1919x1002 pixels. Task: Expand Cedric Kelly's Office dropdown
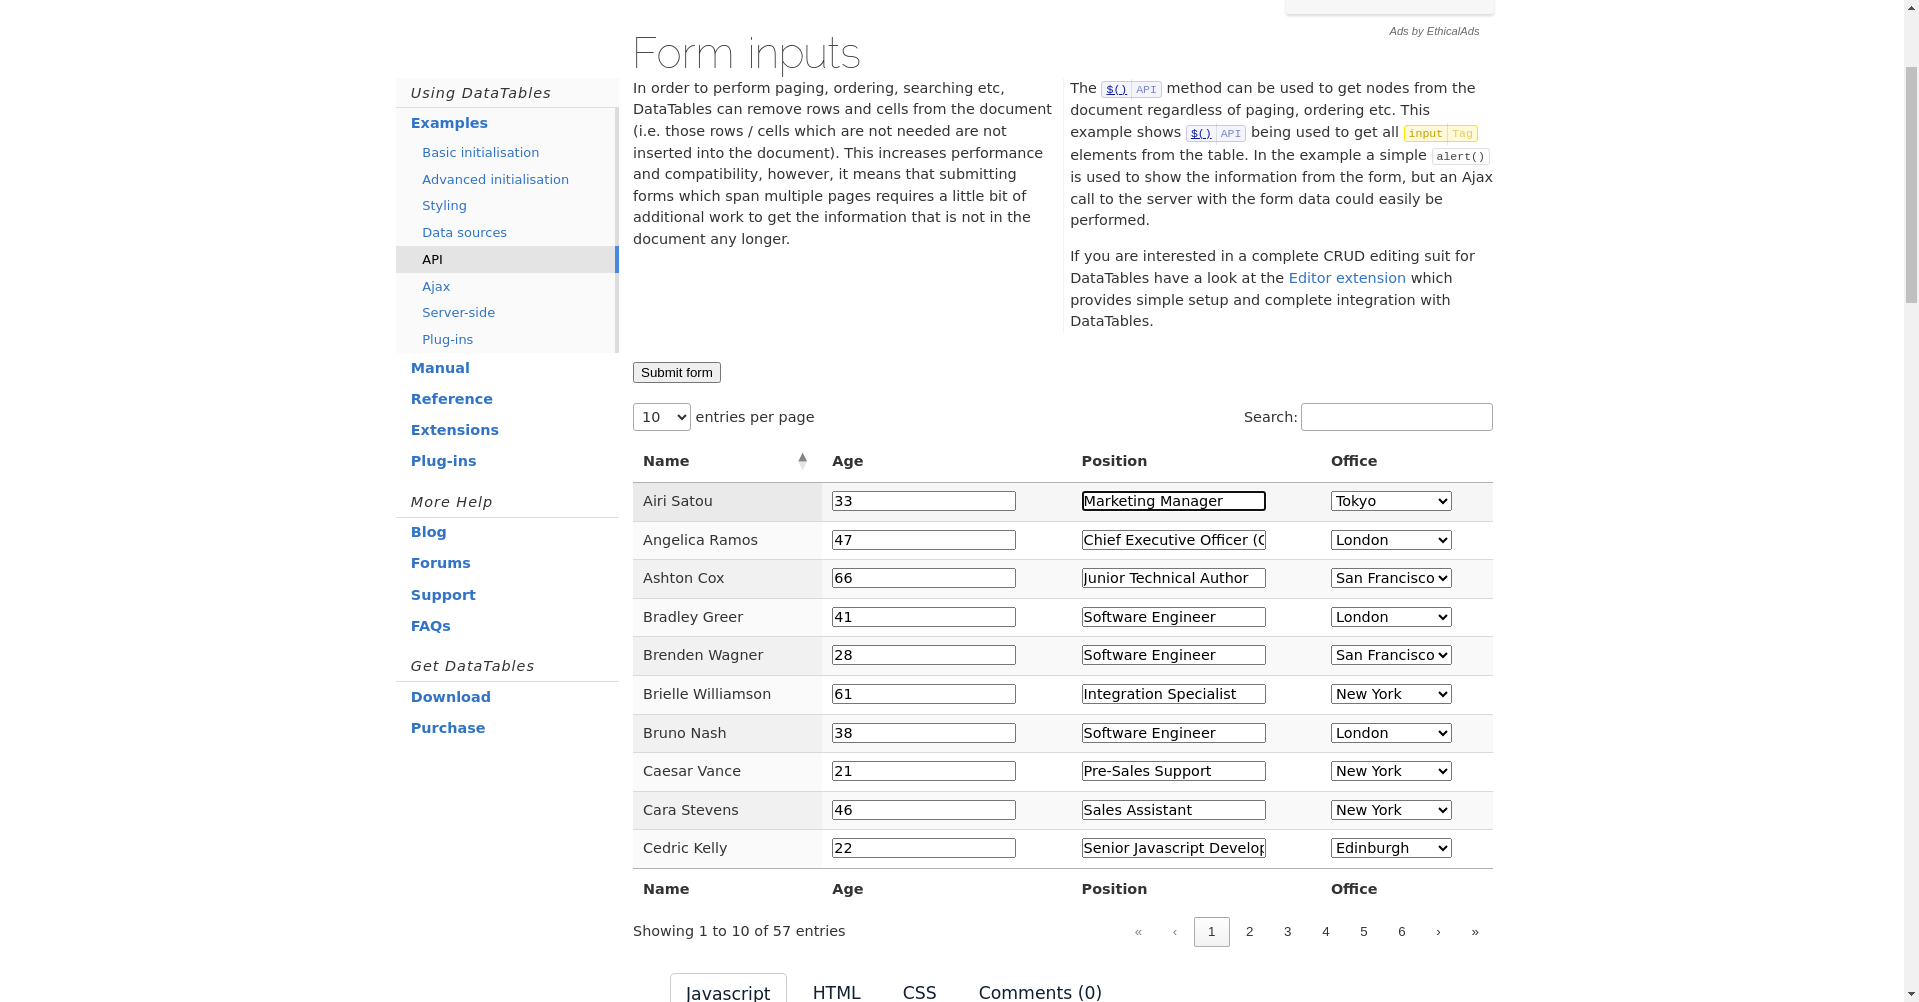click(x=1390, y=848)
